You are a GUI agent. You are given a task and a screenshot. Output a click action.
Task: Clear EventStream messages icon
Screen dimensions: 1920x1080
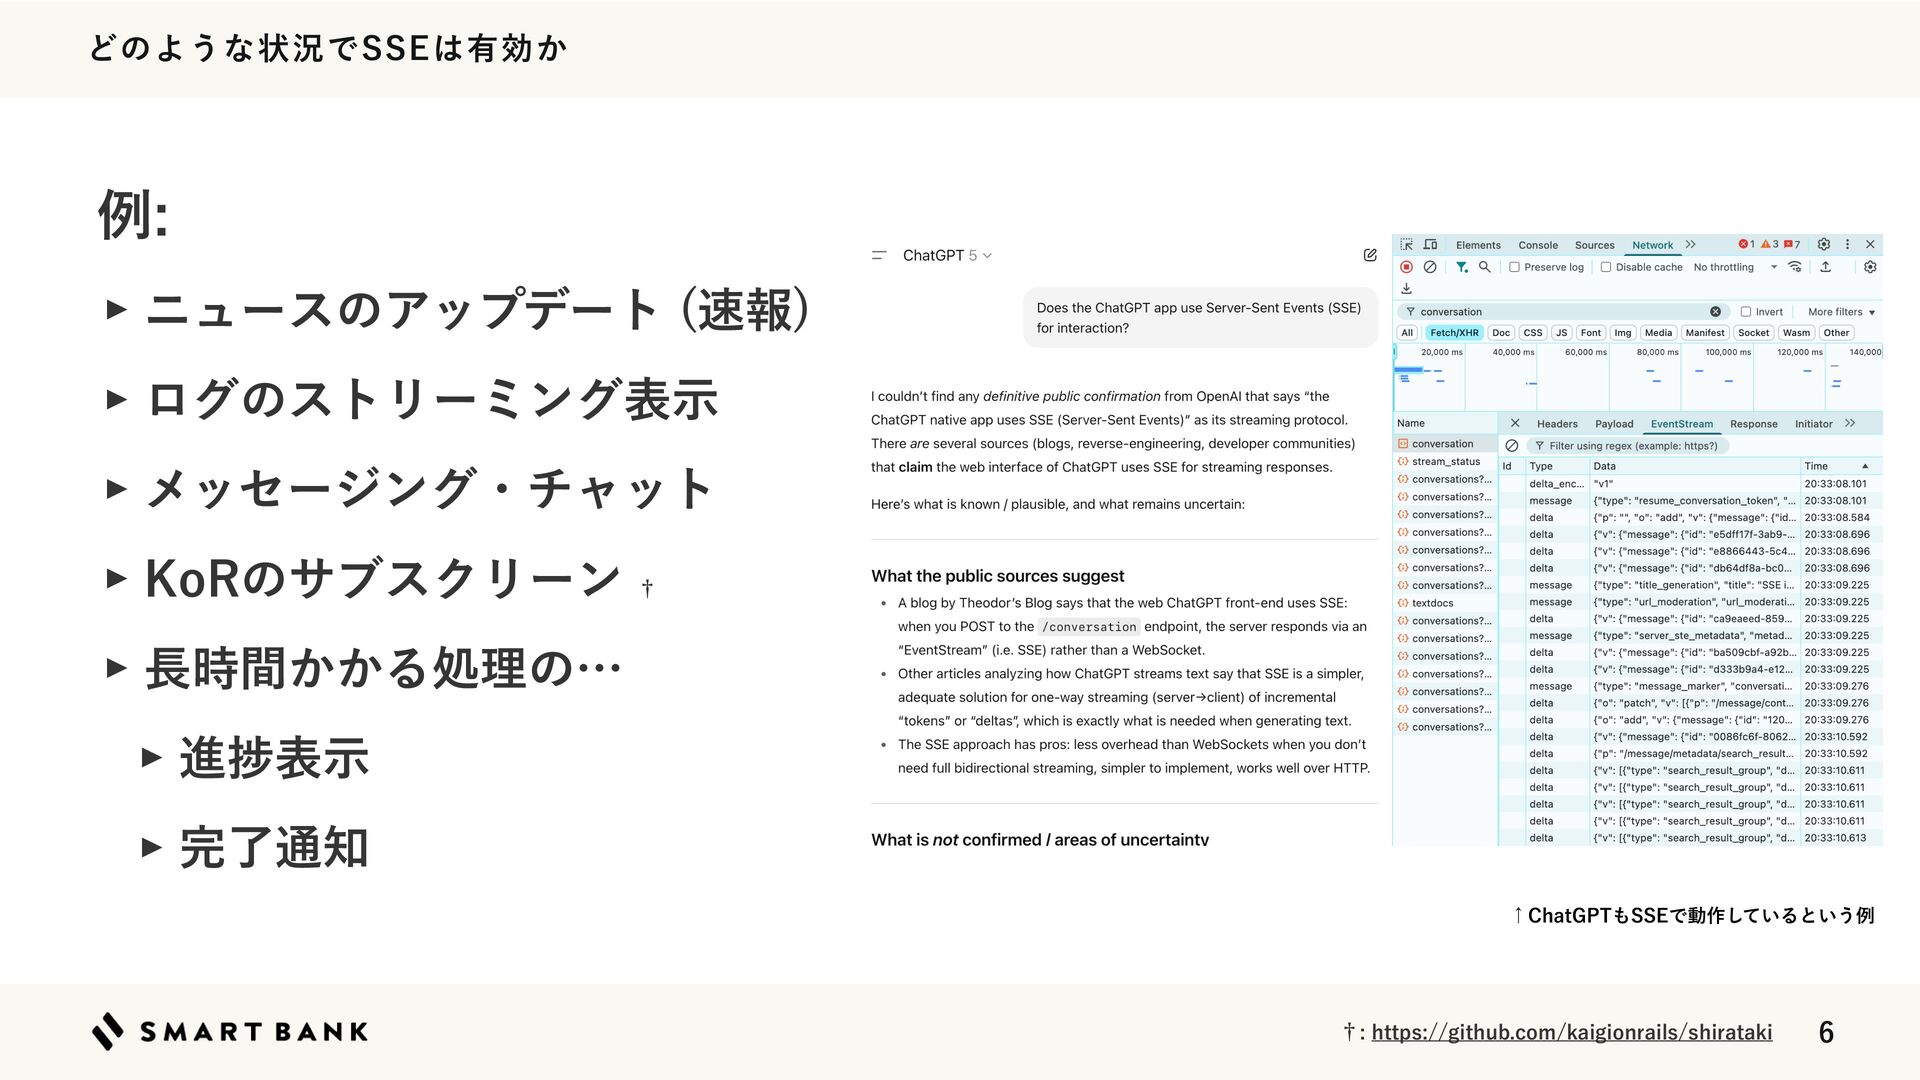click(x=1512, y=446)
